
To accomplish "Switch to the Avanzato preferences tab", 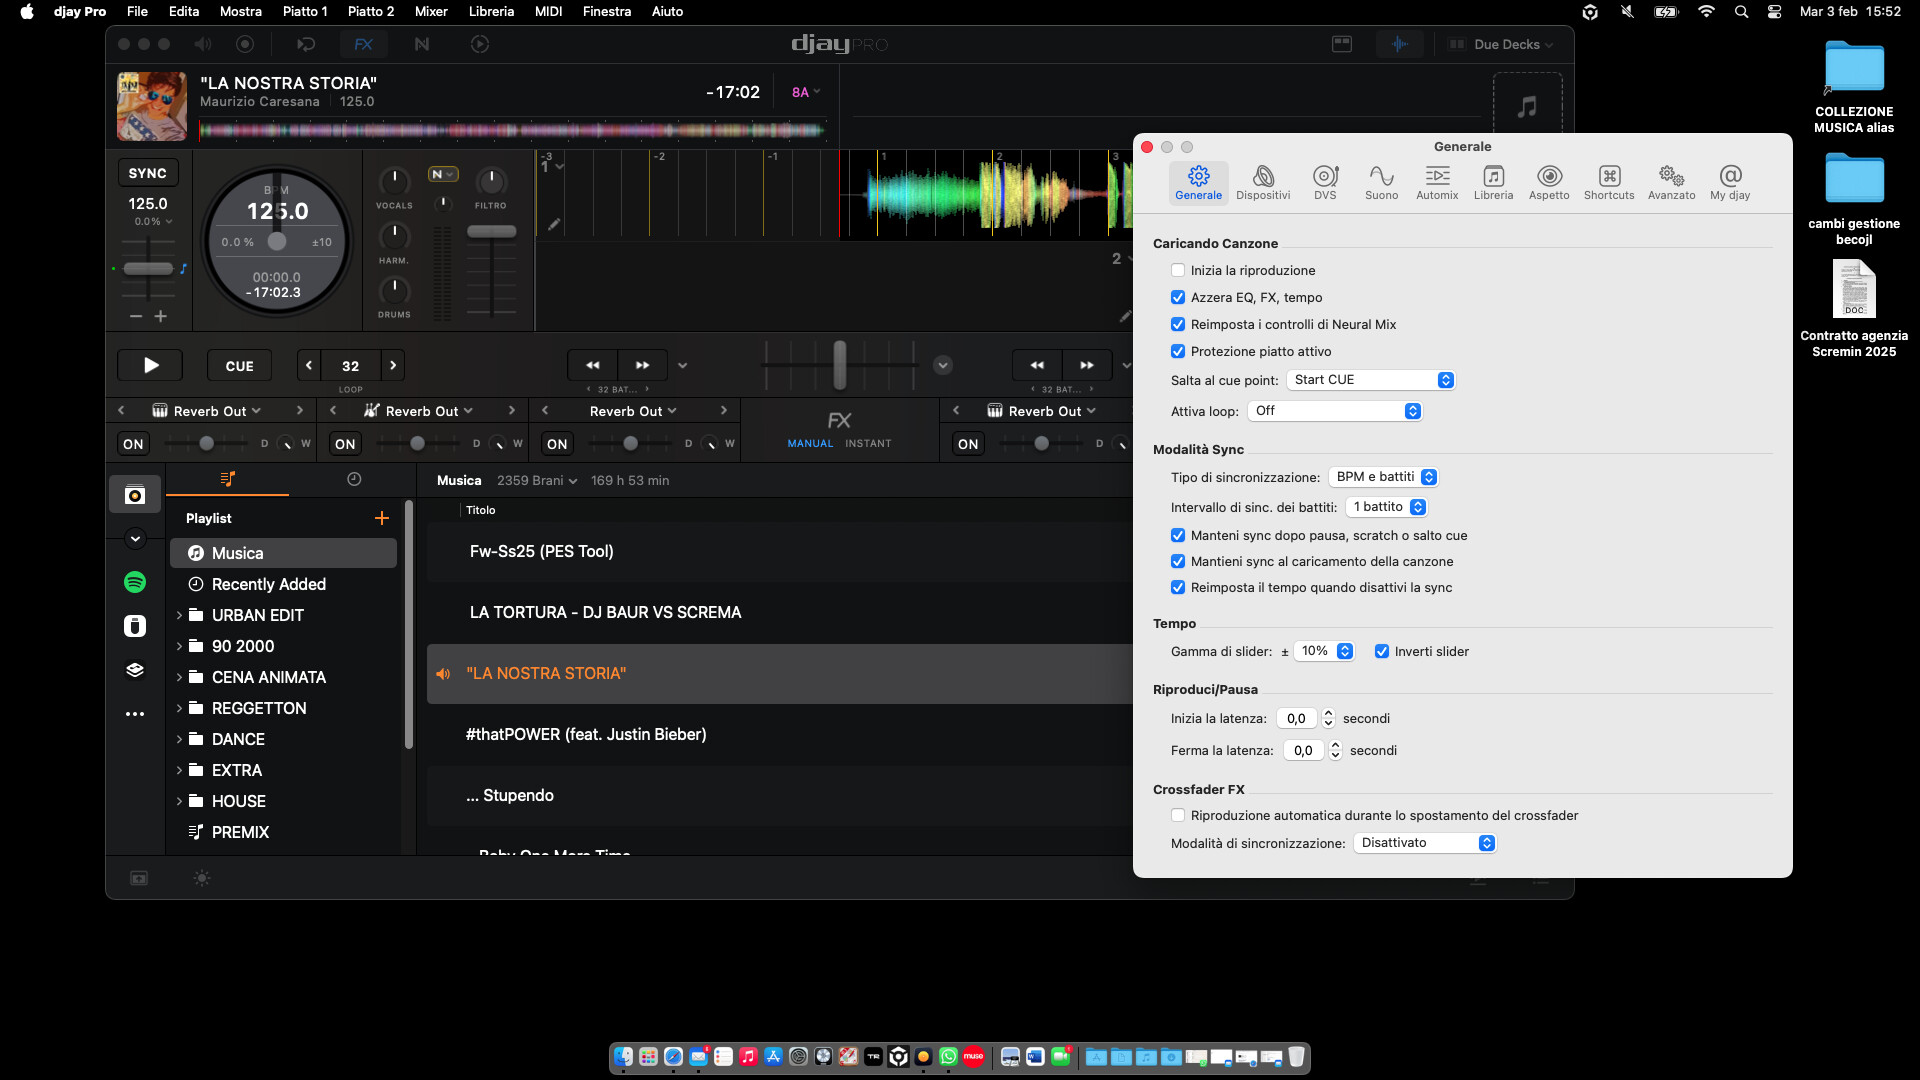I will pyautogui.click(x=1670, y=182).
